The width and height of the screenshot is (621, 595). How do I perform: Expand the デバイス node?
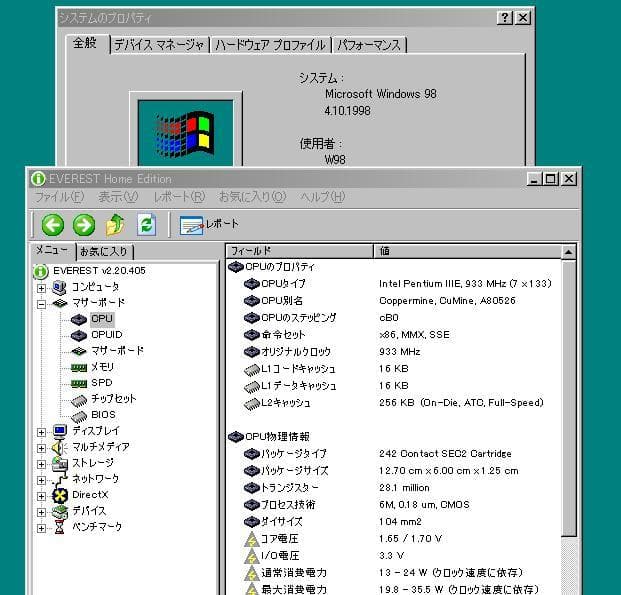41,512
